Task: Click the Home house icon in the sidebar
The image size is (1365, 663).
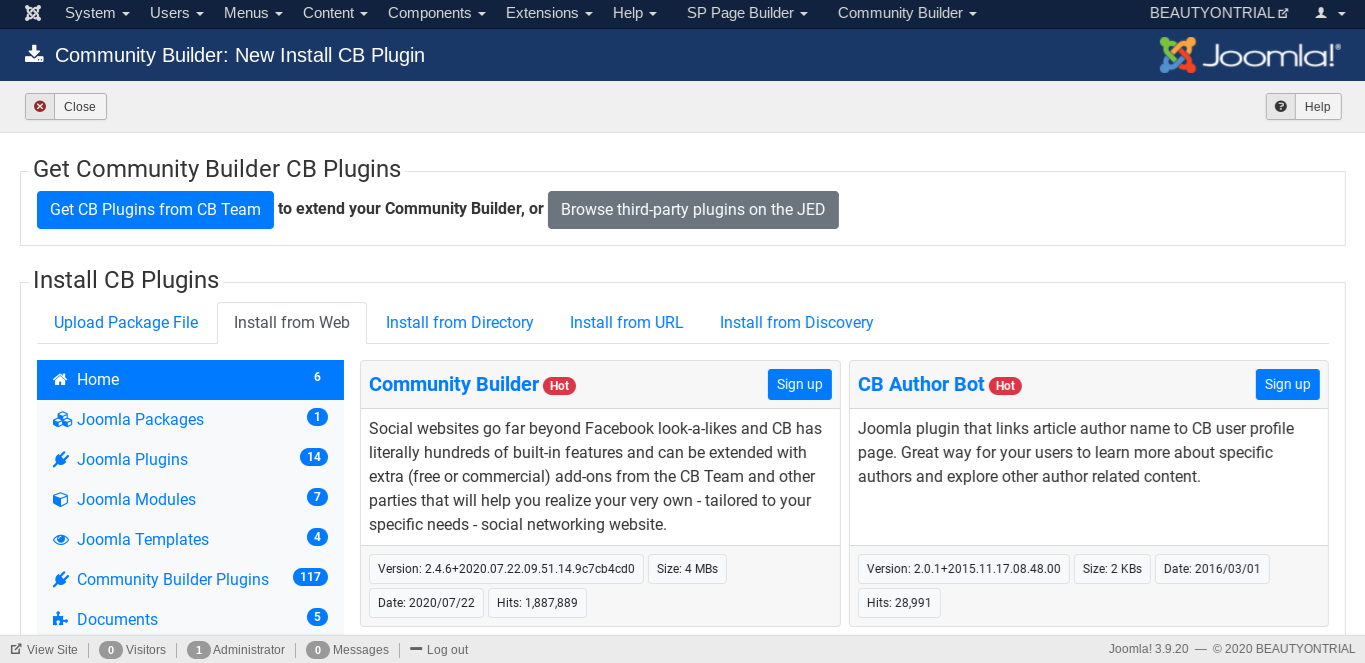Action: tap(61, 379)
